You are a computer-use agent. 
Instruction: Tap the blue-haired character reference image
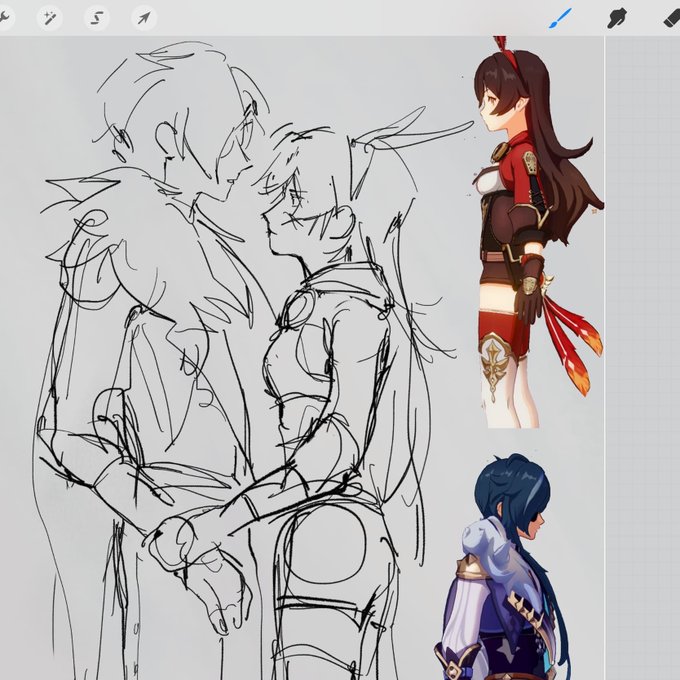(503, 566)
